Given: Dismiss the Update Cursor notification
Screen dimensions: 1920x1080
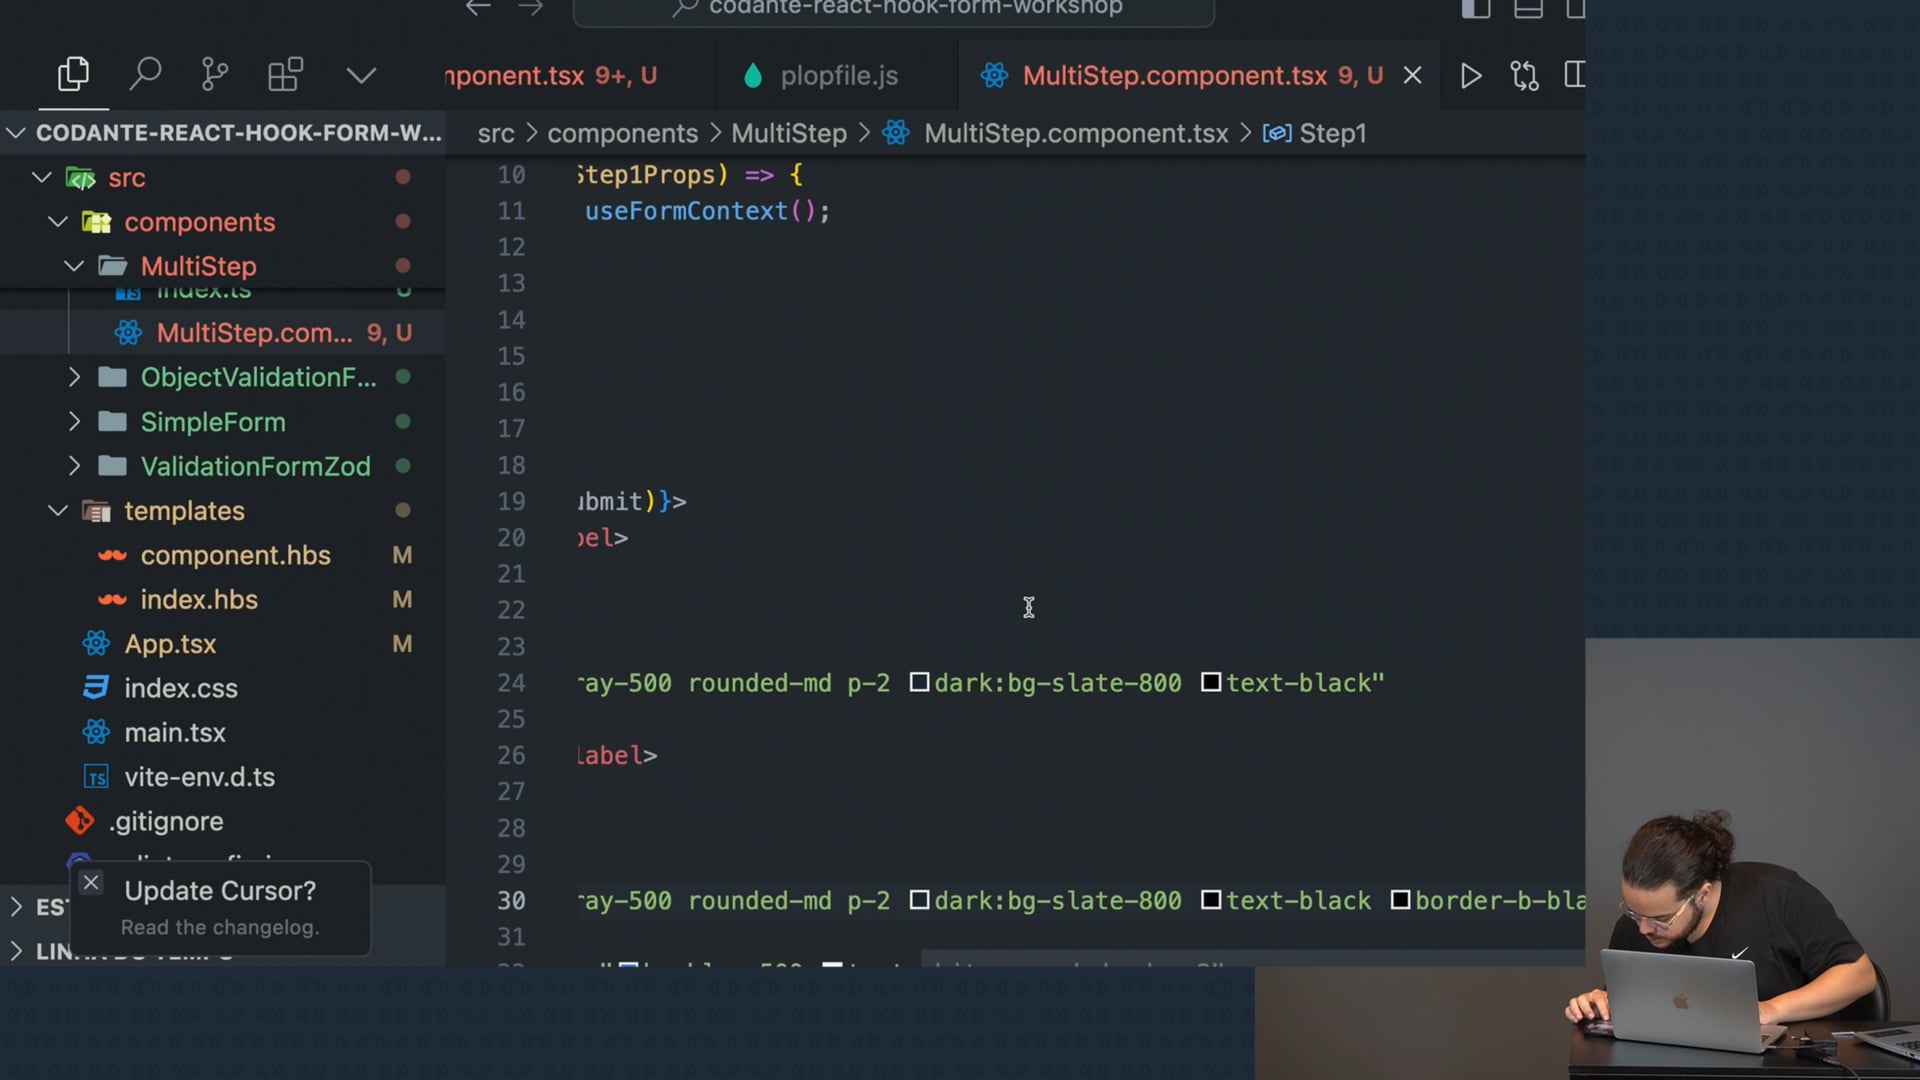Looking at the screenshot, I should pos(91,883).
